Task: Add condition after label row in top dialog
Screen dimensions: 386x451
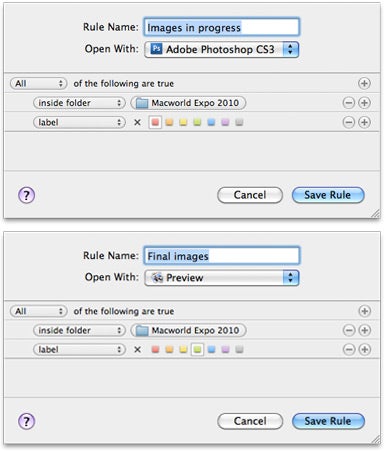Action: 364,122
